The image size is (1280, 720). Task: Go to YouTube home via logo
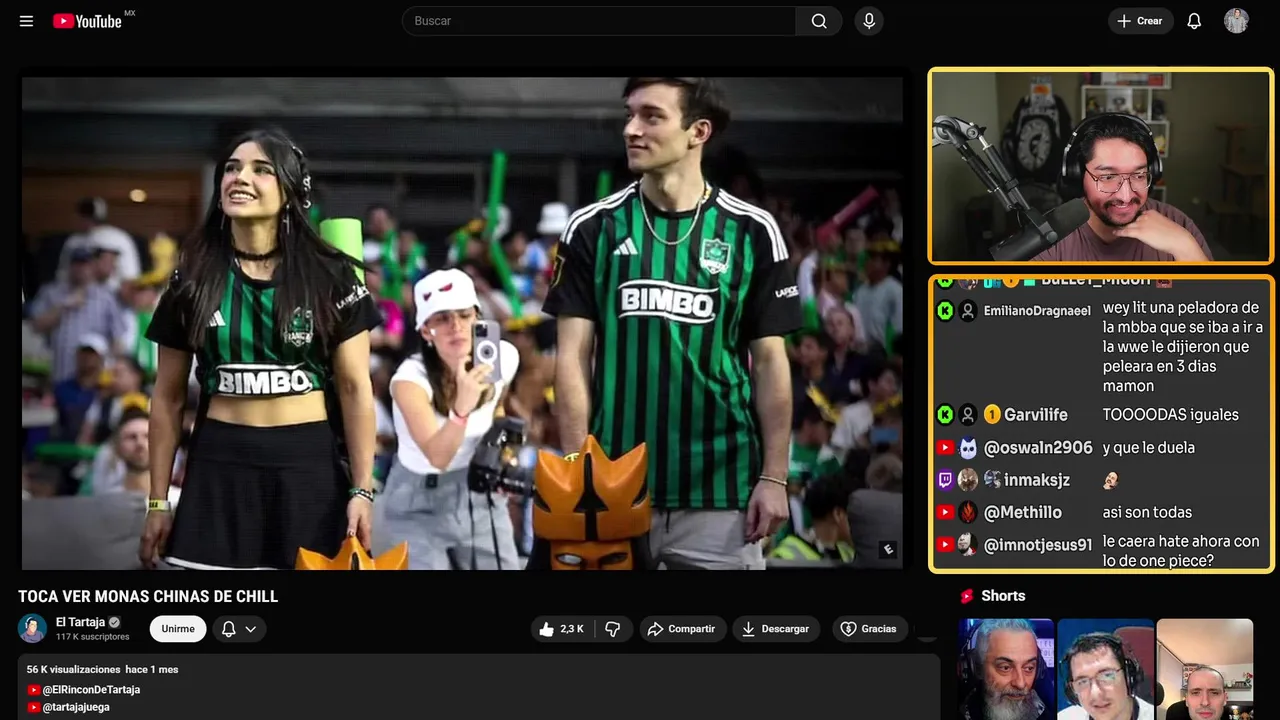(87, 21)
